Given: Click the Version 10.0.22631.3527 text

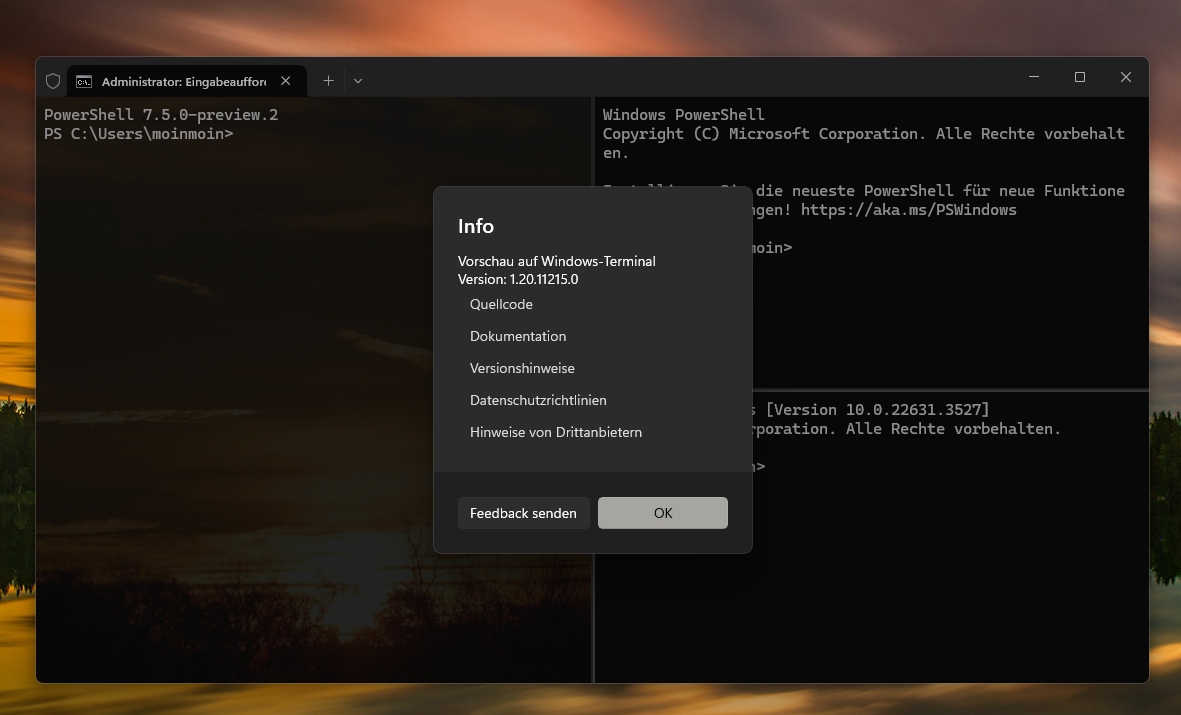Looking at the screenshot, I should click(877, 410).
